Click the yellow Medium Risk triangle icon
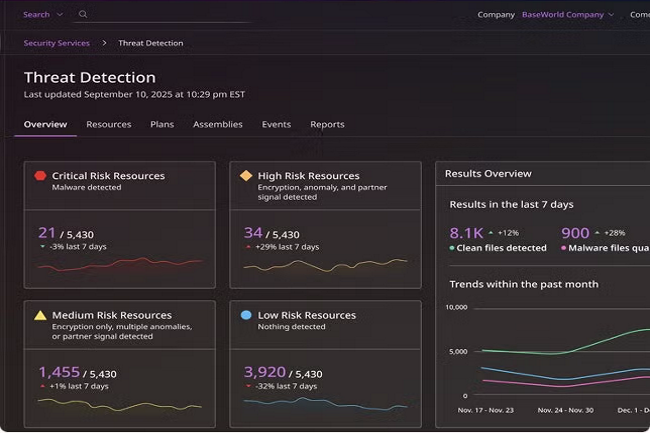This screenshot has height=433, width=650. pyautogui.click(x=40, y=315)
